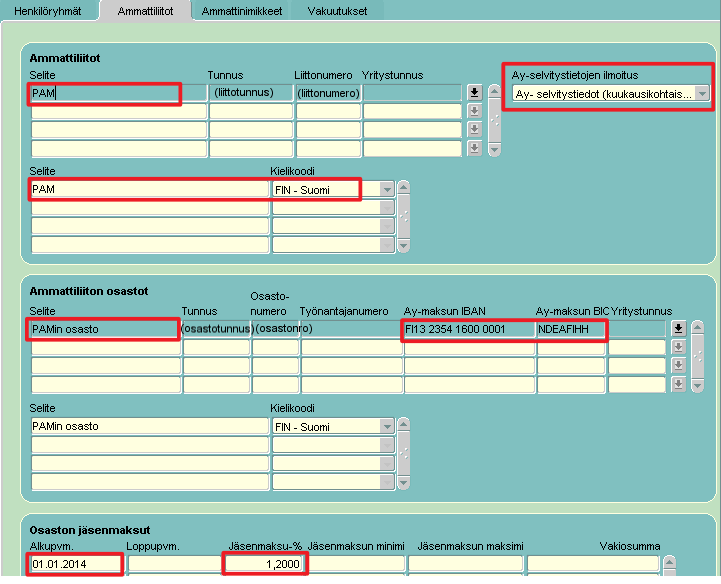
Task: Click the Jäsenmaksun maksimi field
Action: click(465, 564)
